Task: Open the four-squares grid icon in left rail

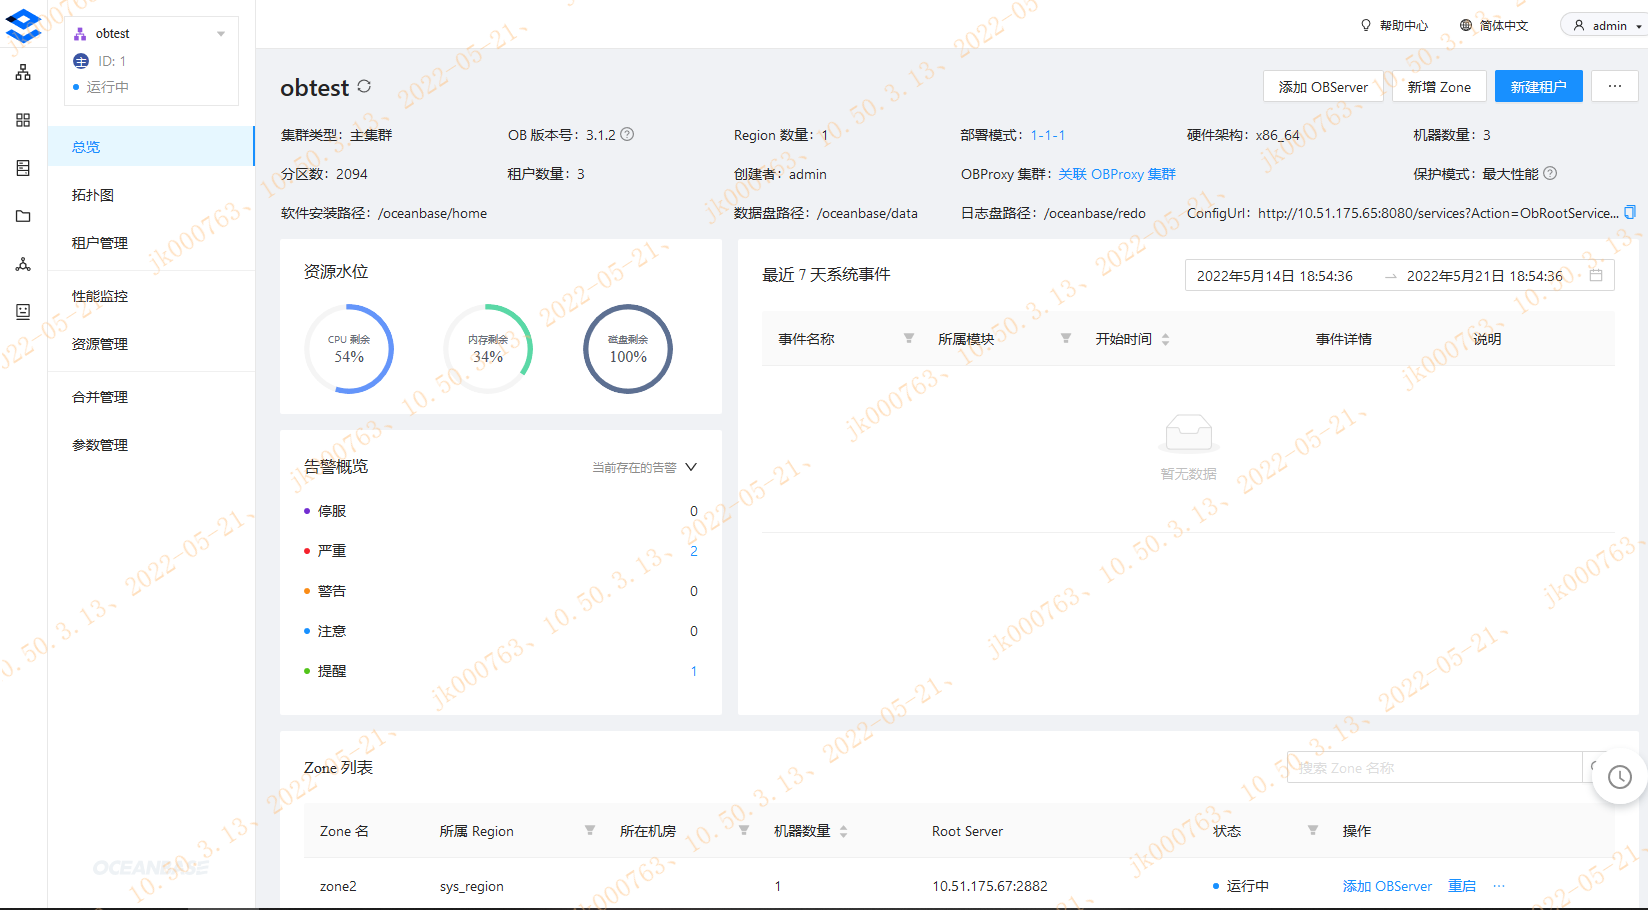Action: [x=23, y=120]
